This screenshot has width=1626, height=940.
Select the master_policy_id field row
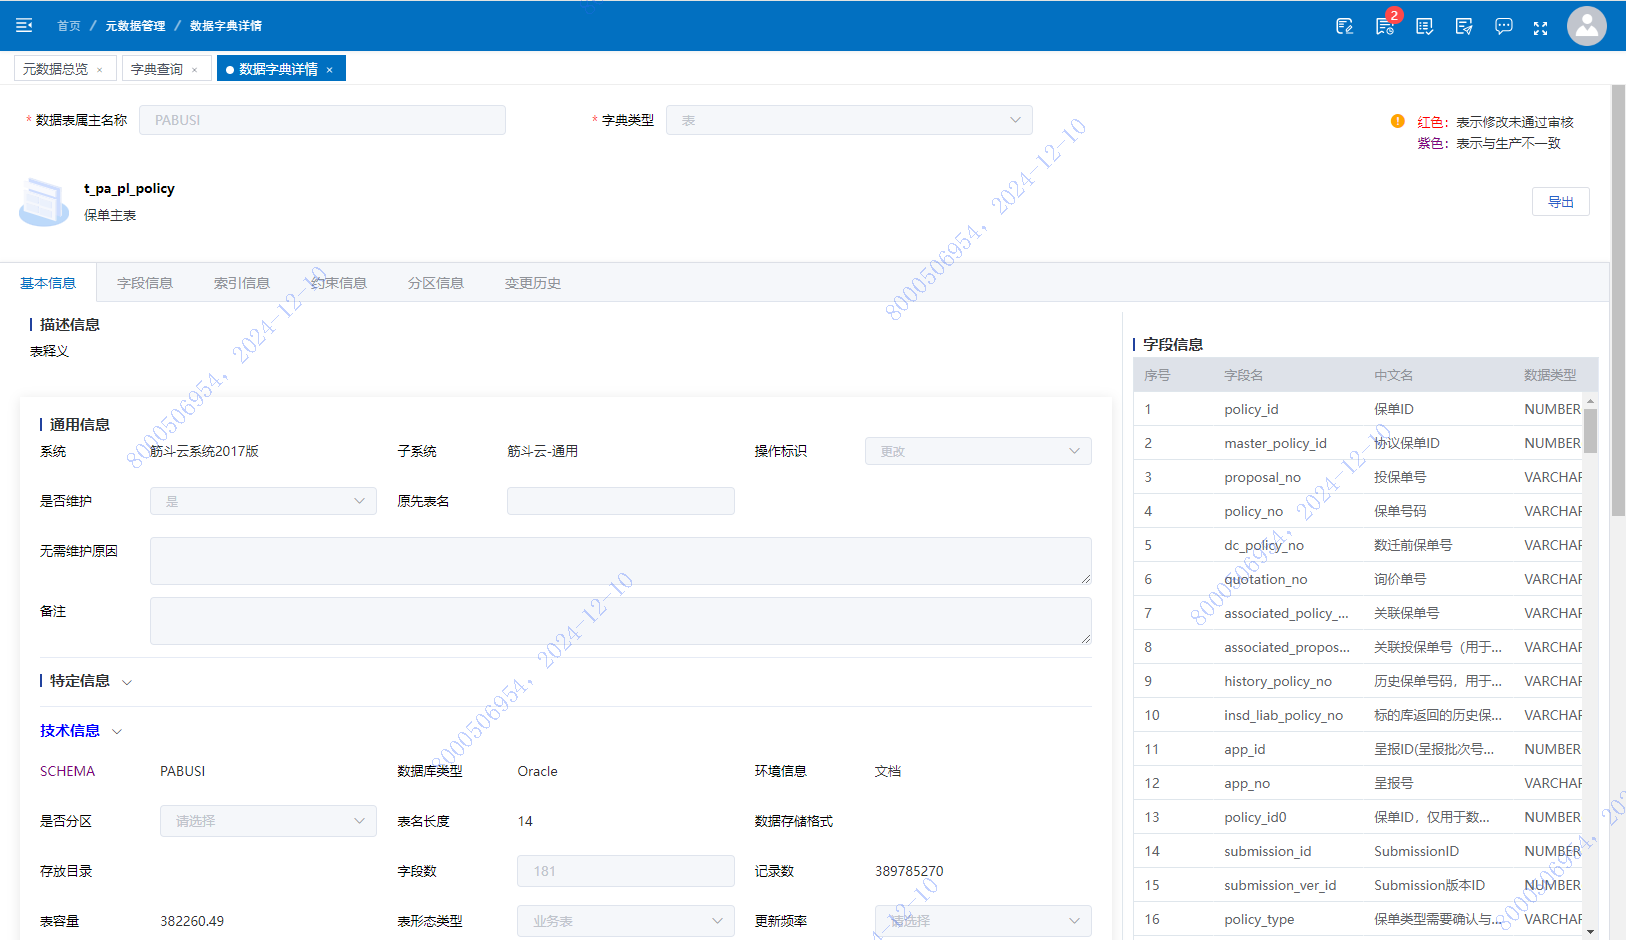click(x=1358, y=443)
